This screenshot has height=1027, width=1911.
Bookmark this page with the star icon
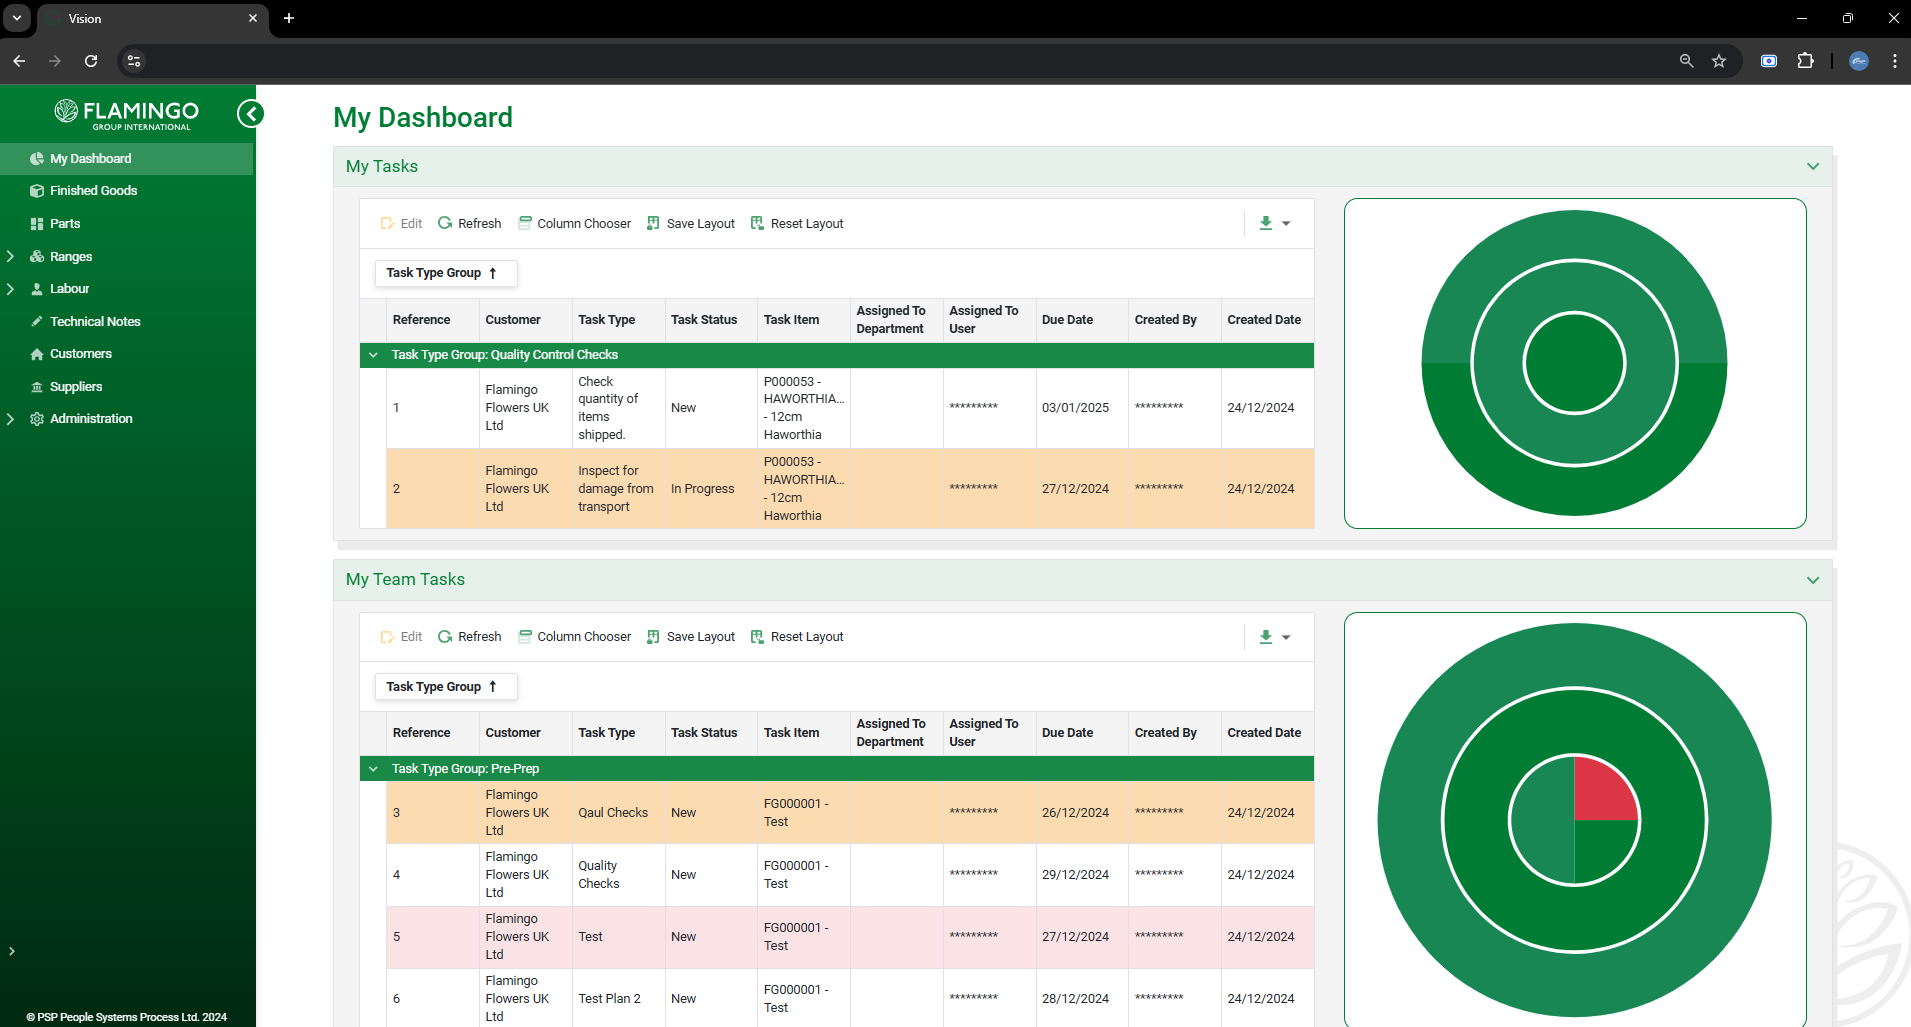(x=1719, y=61)
